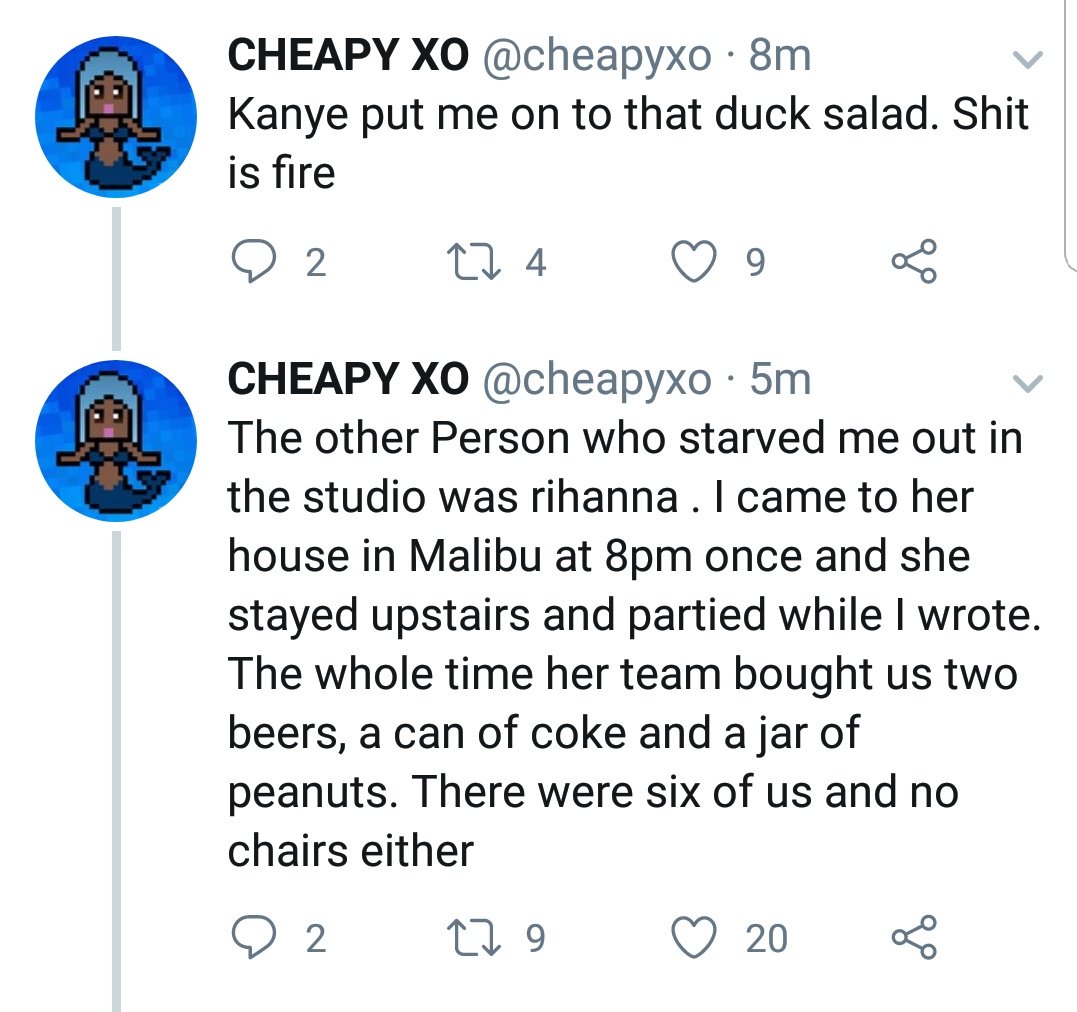
Task: Share the Rihanna studio tweet
Action: (914, 938)
